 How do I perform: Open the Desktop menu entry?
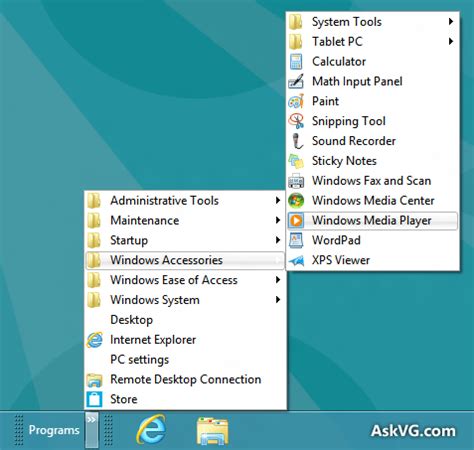coord(185,320)
